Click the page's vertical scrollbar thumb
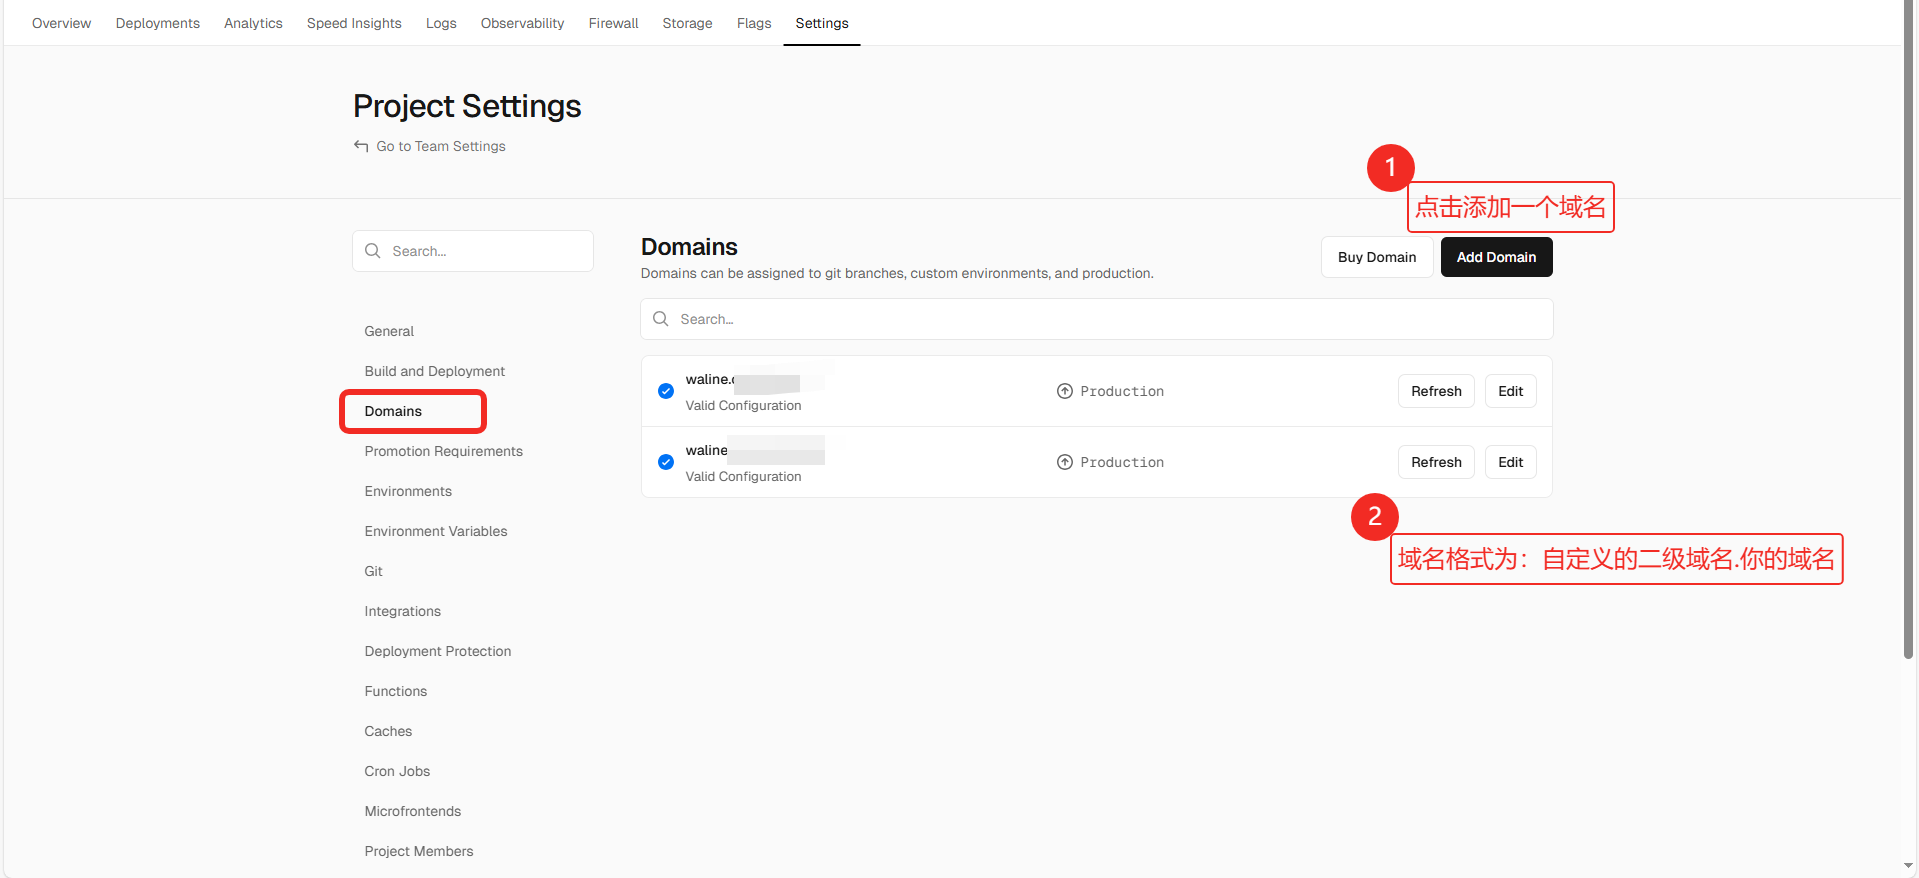Screen dimensions: 1919x878 tap(1908, 330)
